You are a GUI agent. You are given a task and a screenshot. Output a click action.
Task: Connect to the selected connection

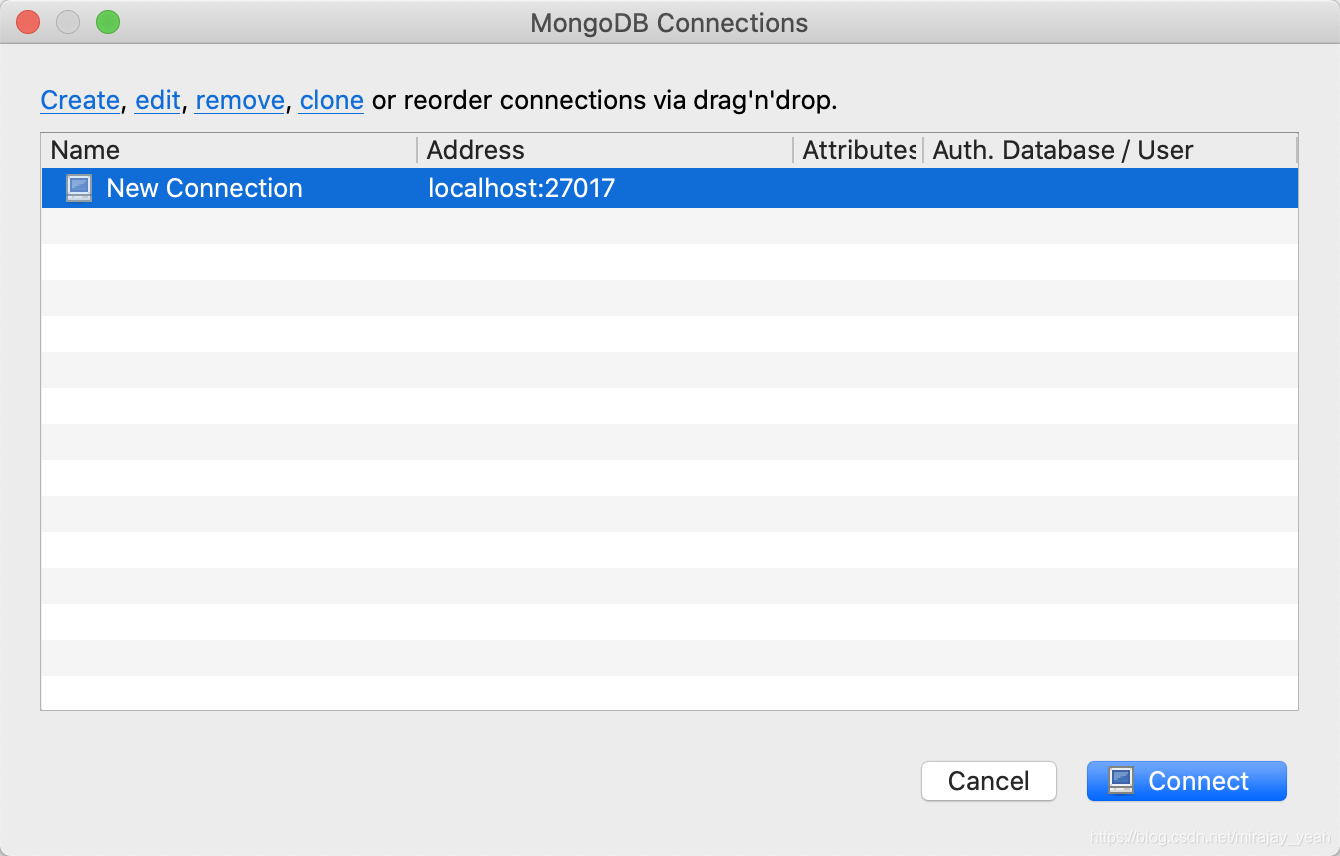(1186, 781)
